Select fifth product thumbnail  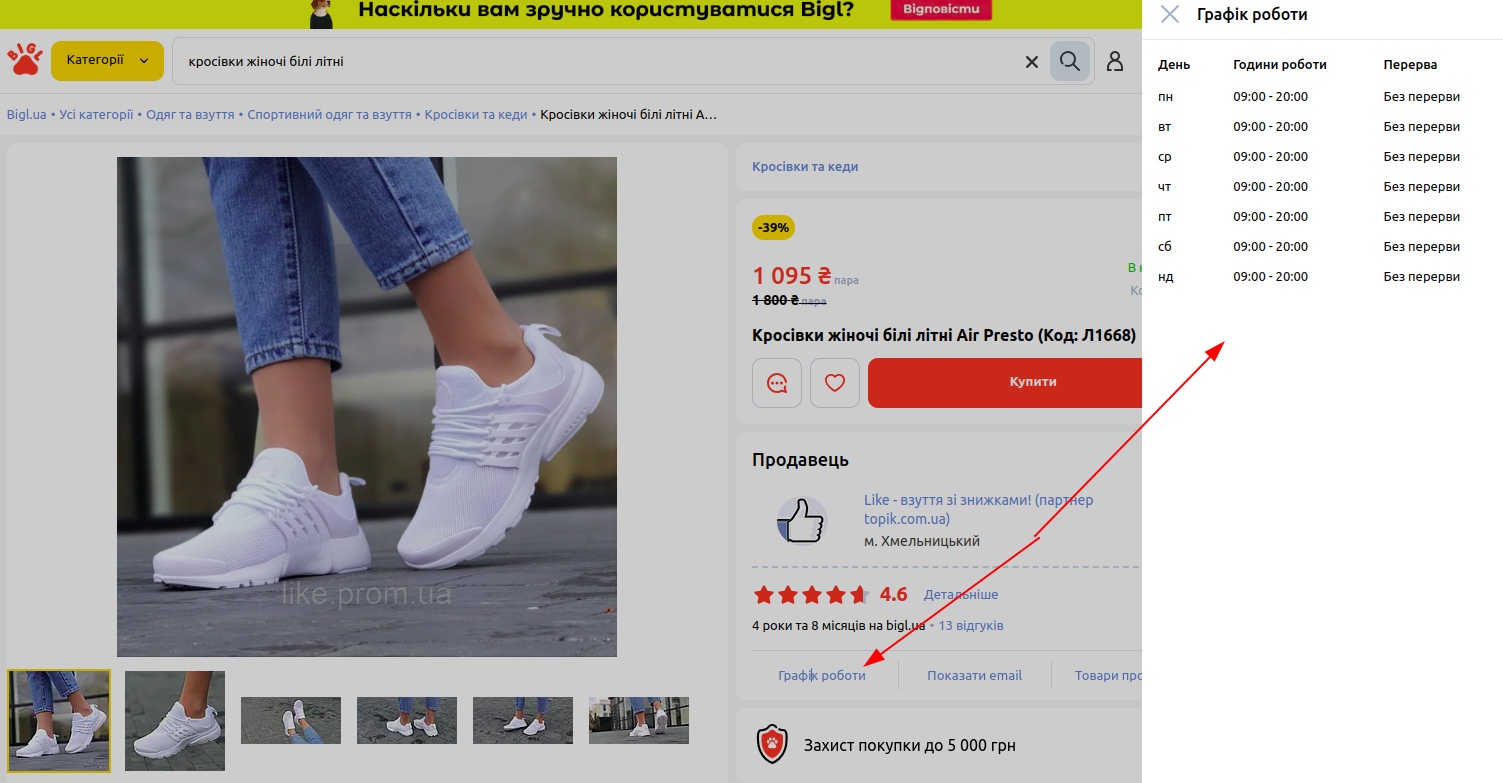(523, 721)
